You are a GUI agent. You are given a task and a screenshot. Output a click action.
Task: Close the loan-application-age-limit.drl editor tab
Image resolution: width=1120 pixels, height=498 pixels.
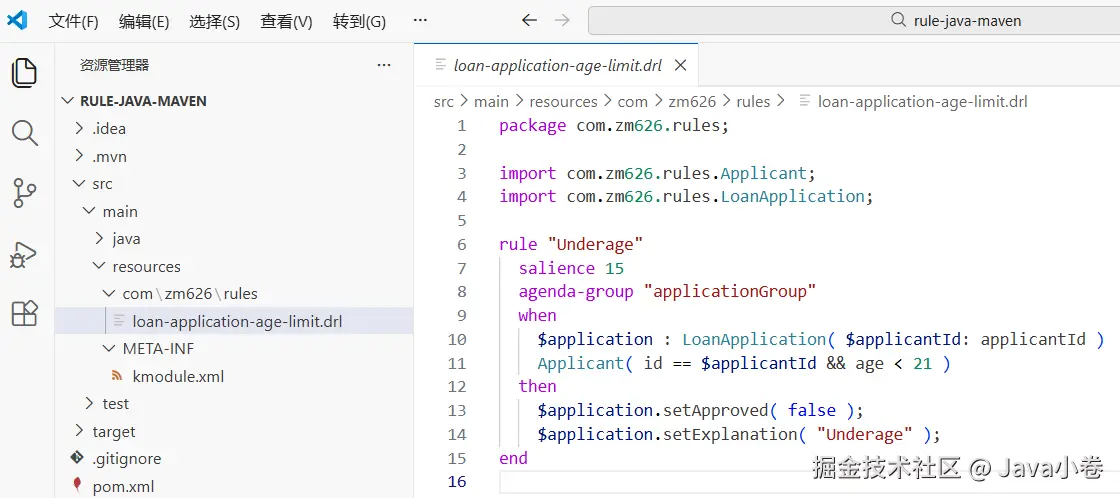coord(680,66)
